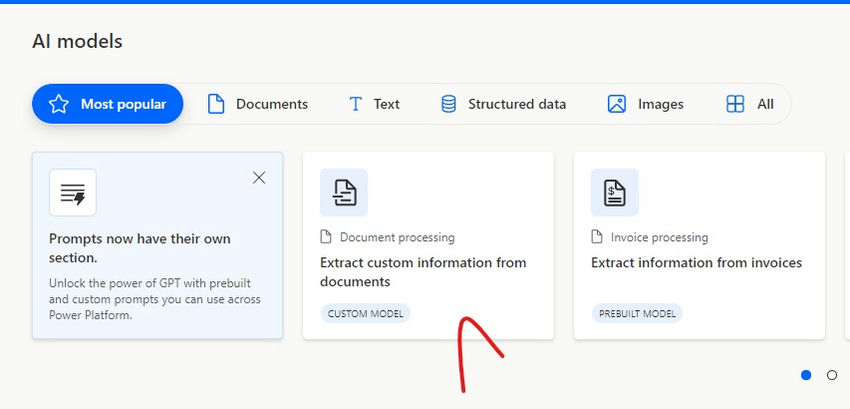Dismiss the Prompts notification card
This screenshot has width=850, height=409.
tap(259, 177)
